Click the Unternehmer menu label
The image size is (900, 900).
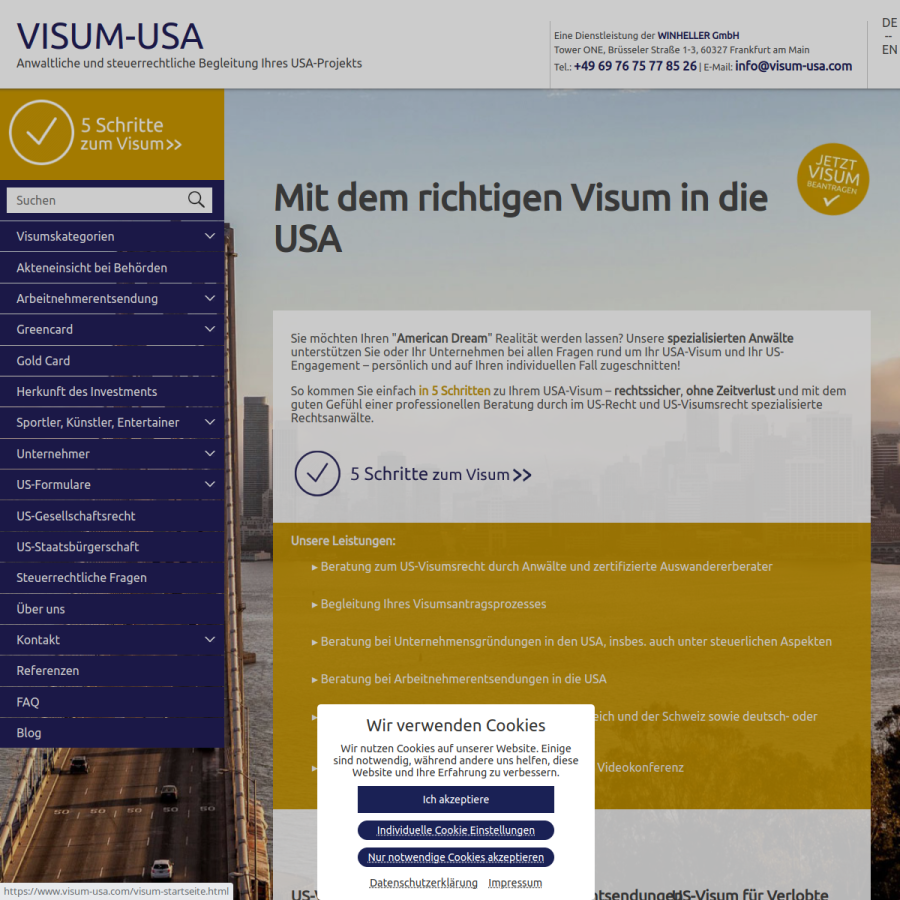click(53, 454)
